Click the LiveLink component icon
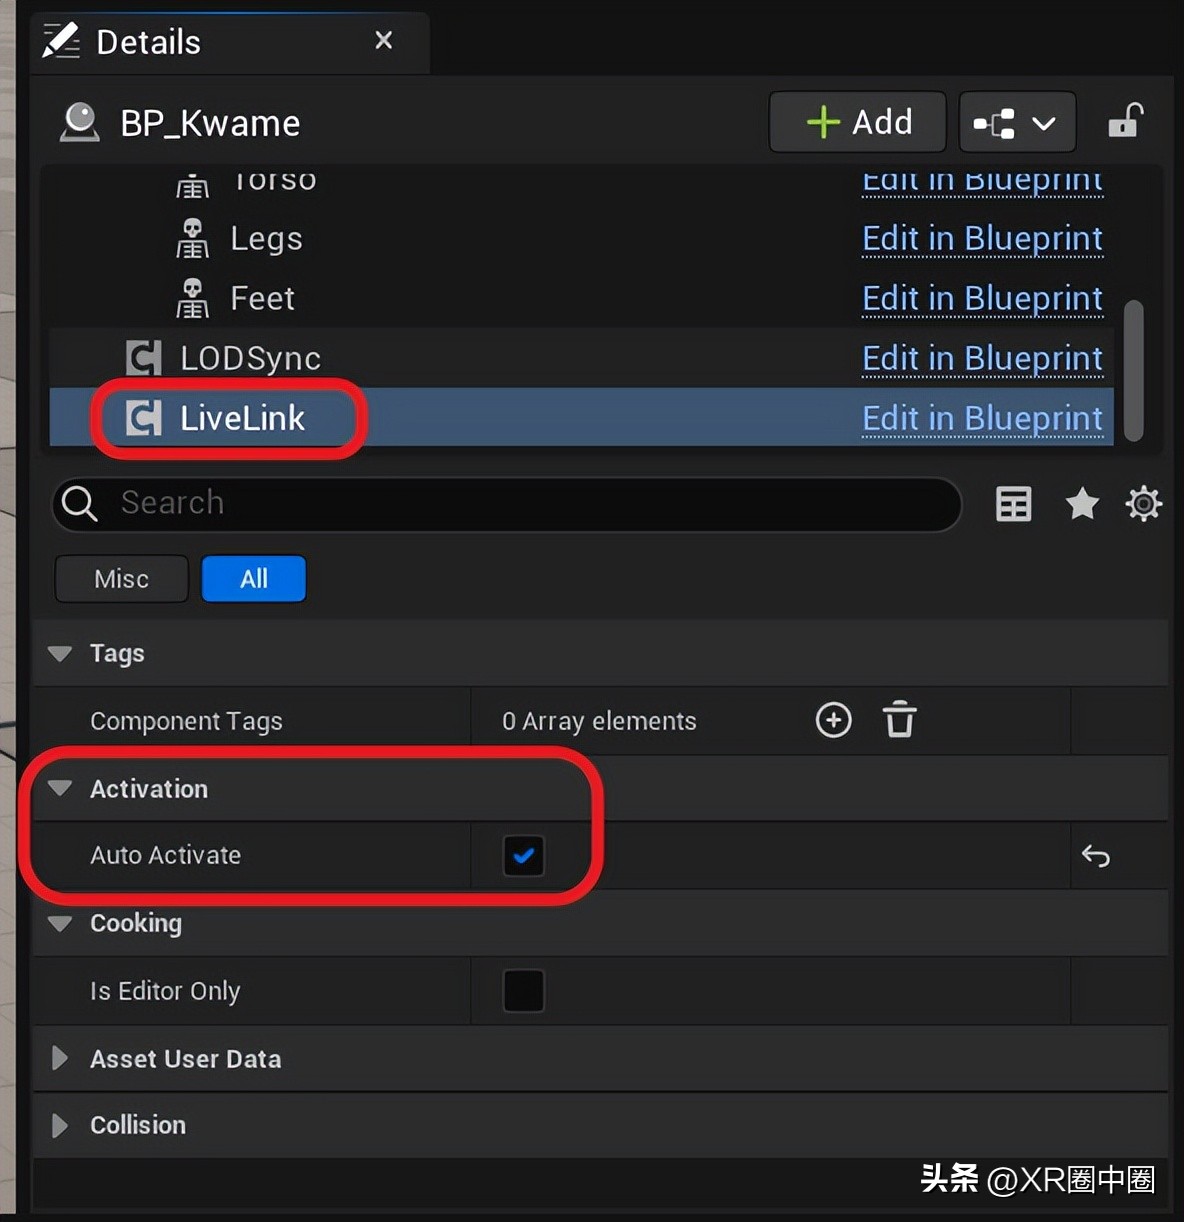The image size is (1184, 1222). (x=143, y=418)
